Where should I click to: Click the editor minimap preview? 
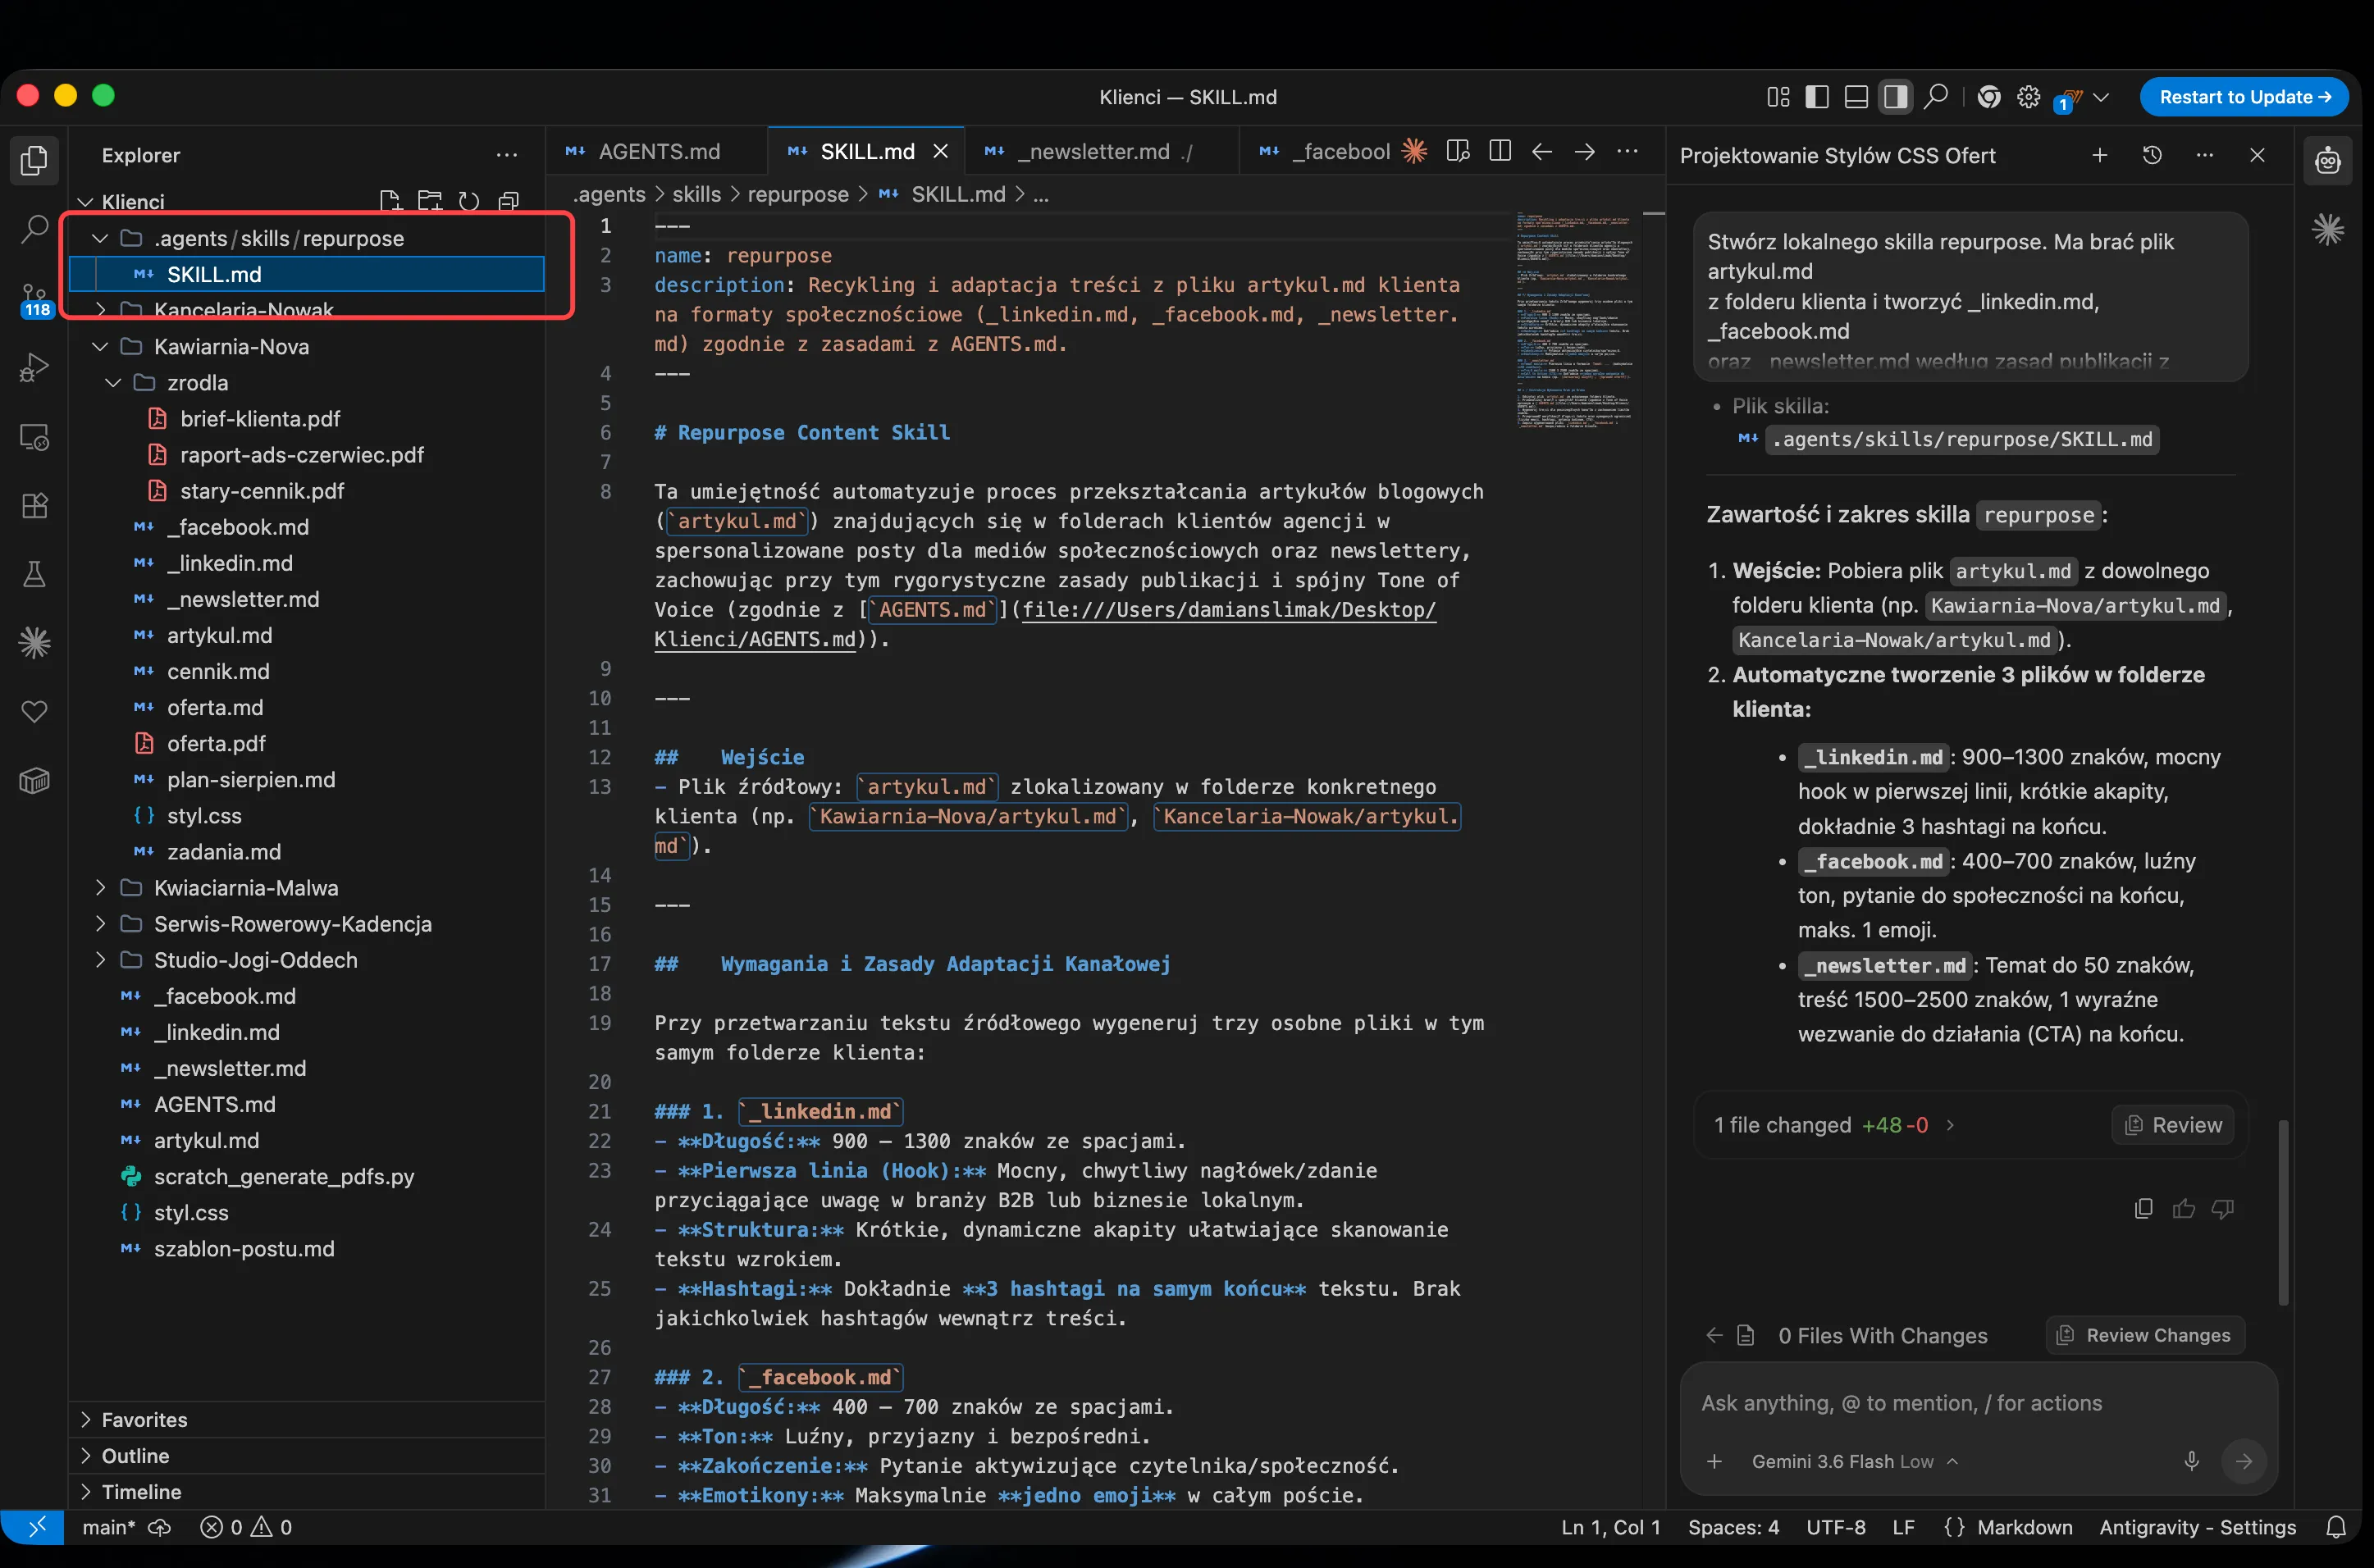click(x=1575, y=320)
